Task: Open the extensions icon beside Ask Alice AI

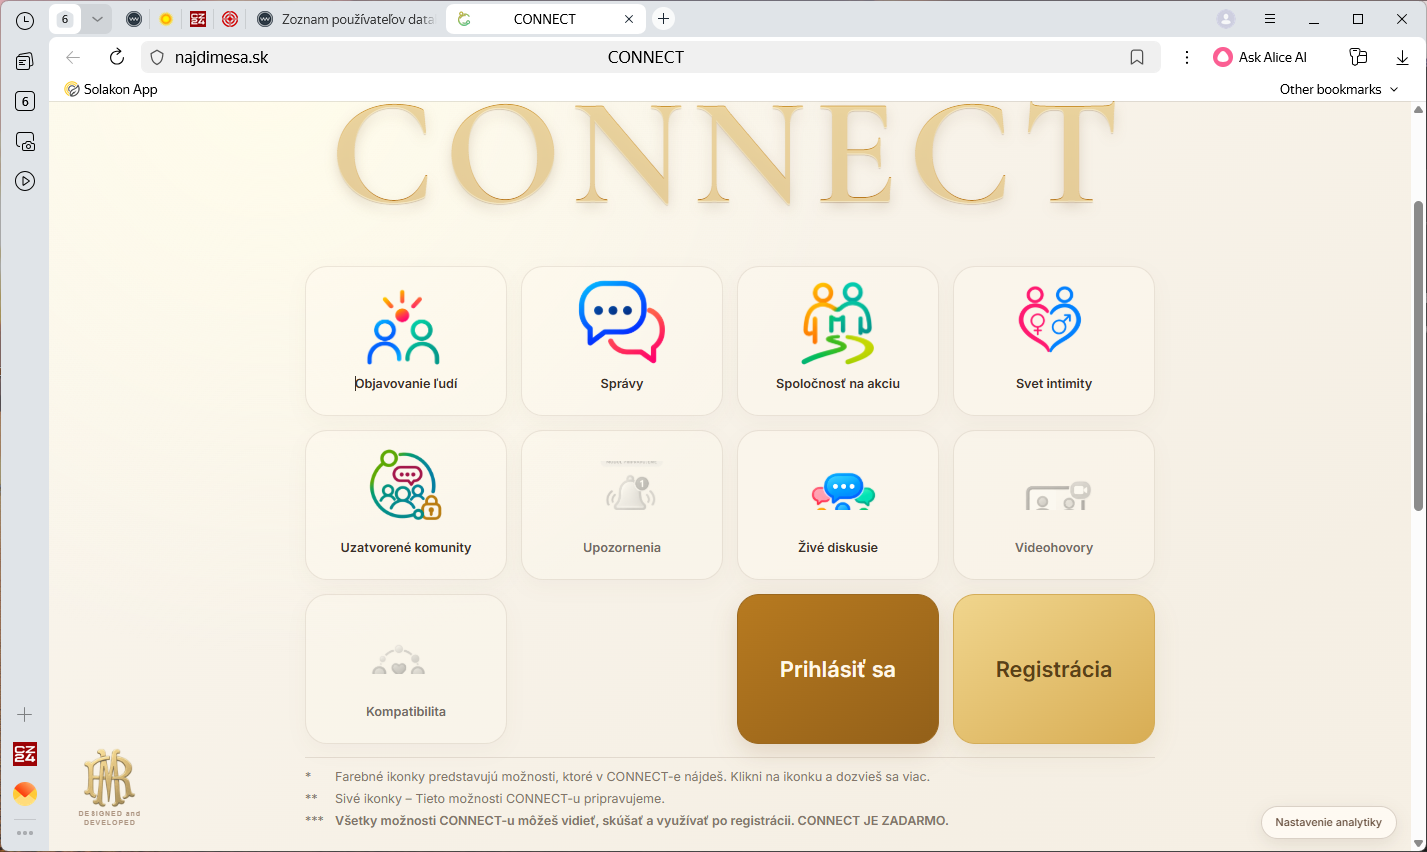Action: tap(1358, 57)
